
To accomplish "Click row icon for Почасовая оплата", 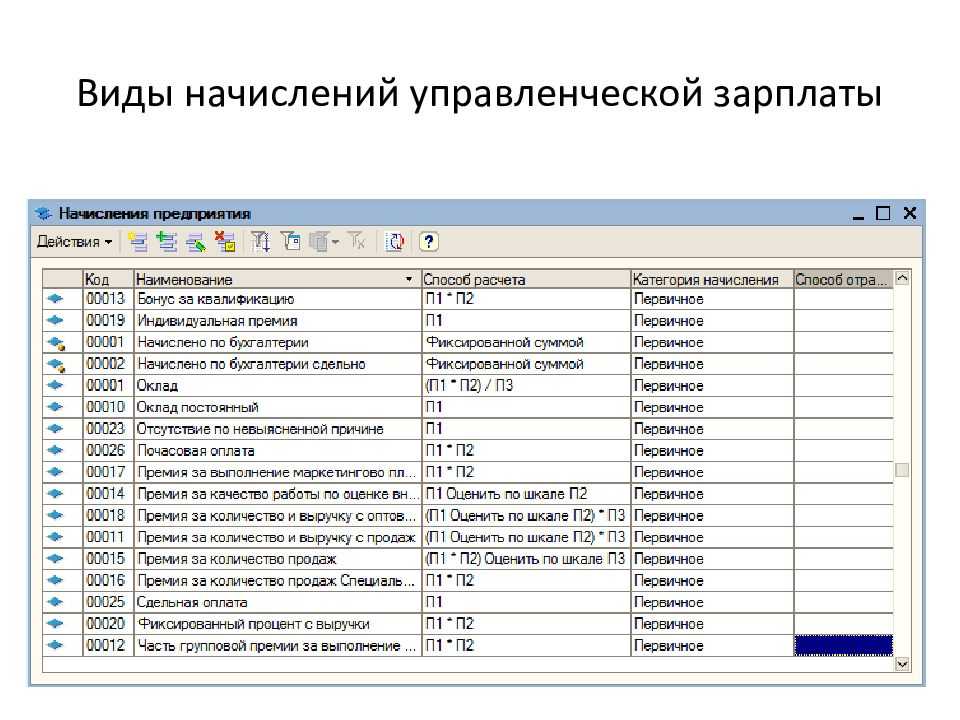I will click(x=56, y=451).
